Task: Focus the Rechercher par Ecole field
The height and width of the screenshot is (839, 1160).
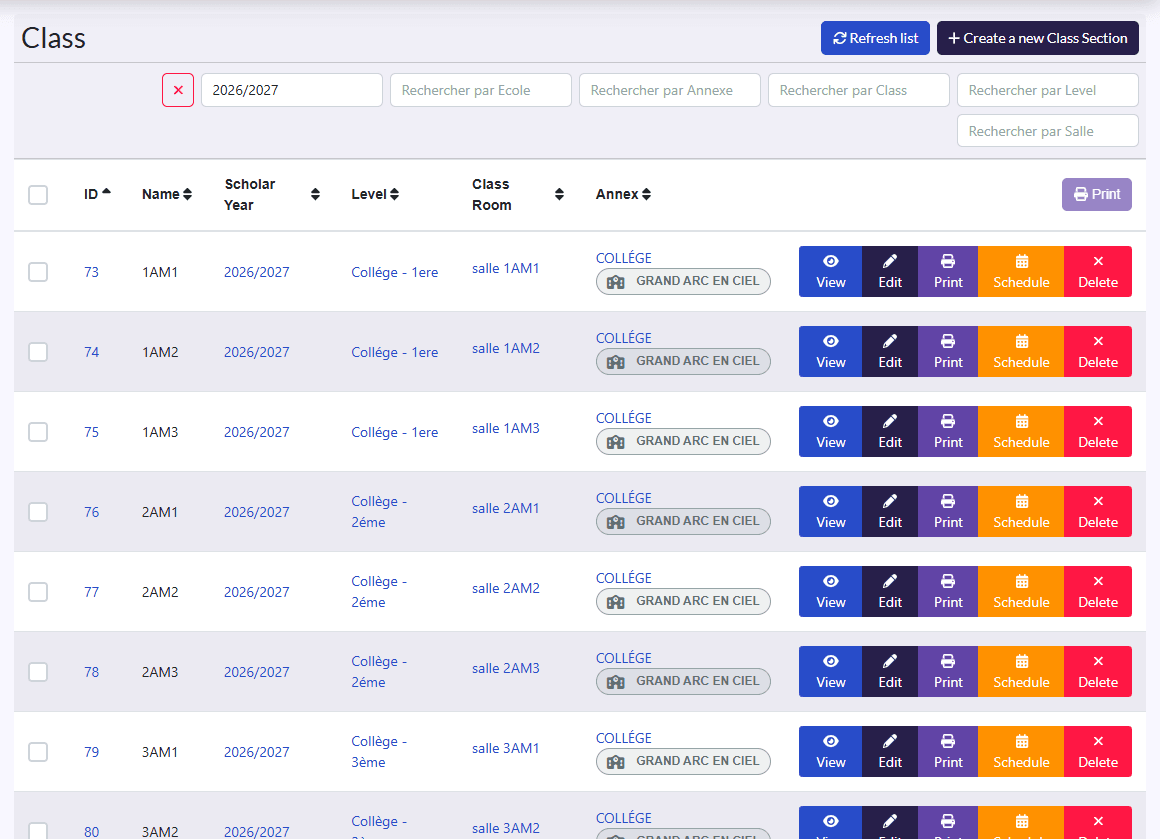Action: (x=481, y=90)
